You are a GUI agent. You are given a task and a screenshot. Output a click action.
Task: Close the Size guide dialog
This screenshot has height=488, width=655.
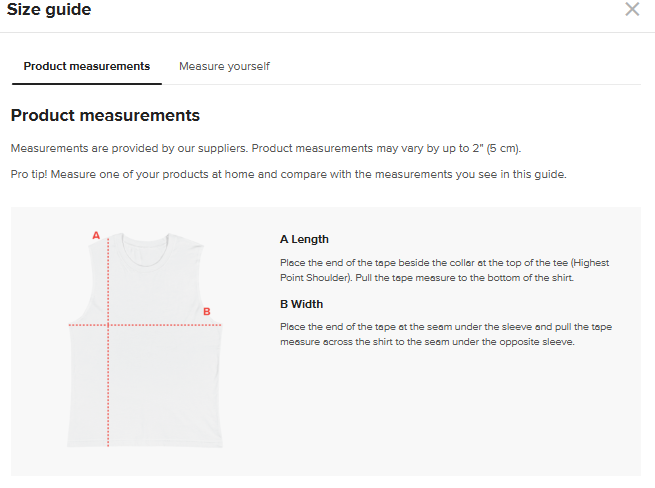coord(632,10)
